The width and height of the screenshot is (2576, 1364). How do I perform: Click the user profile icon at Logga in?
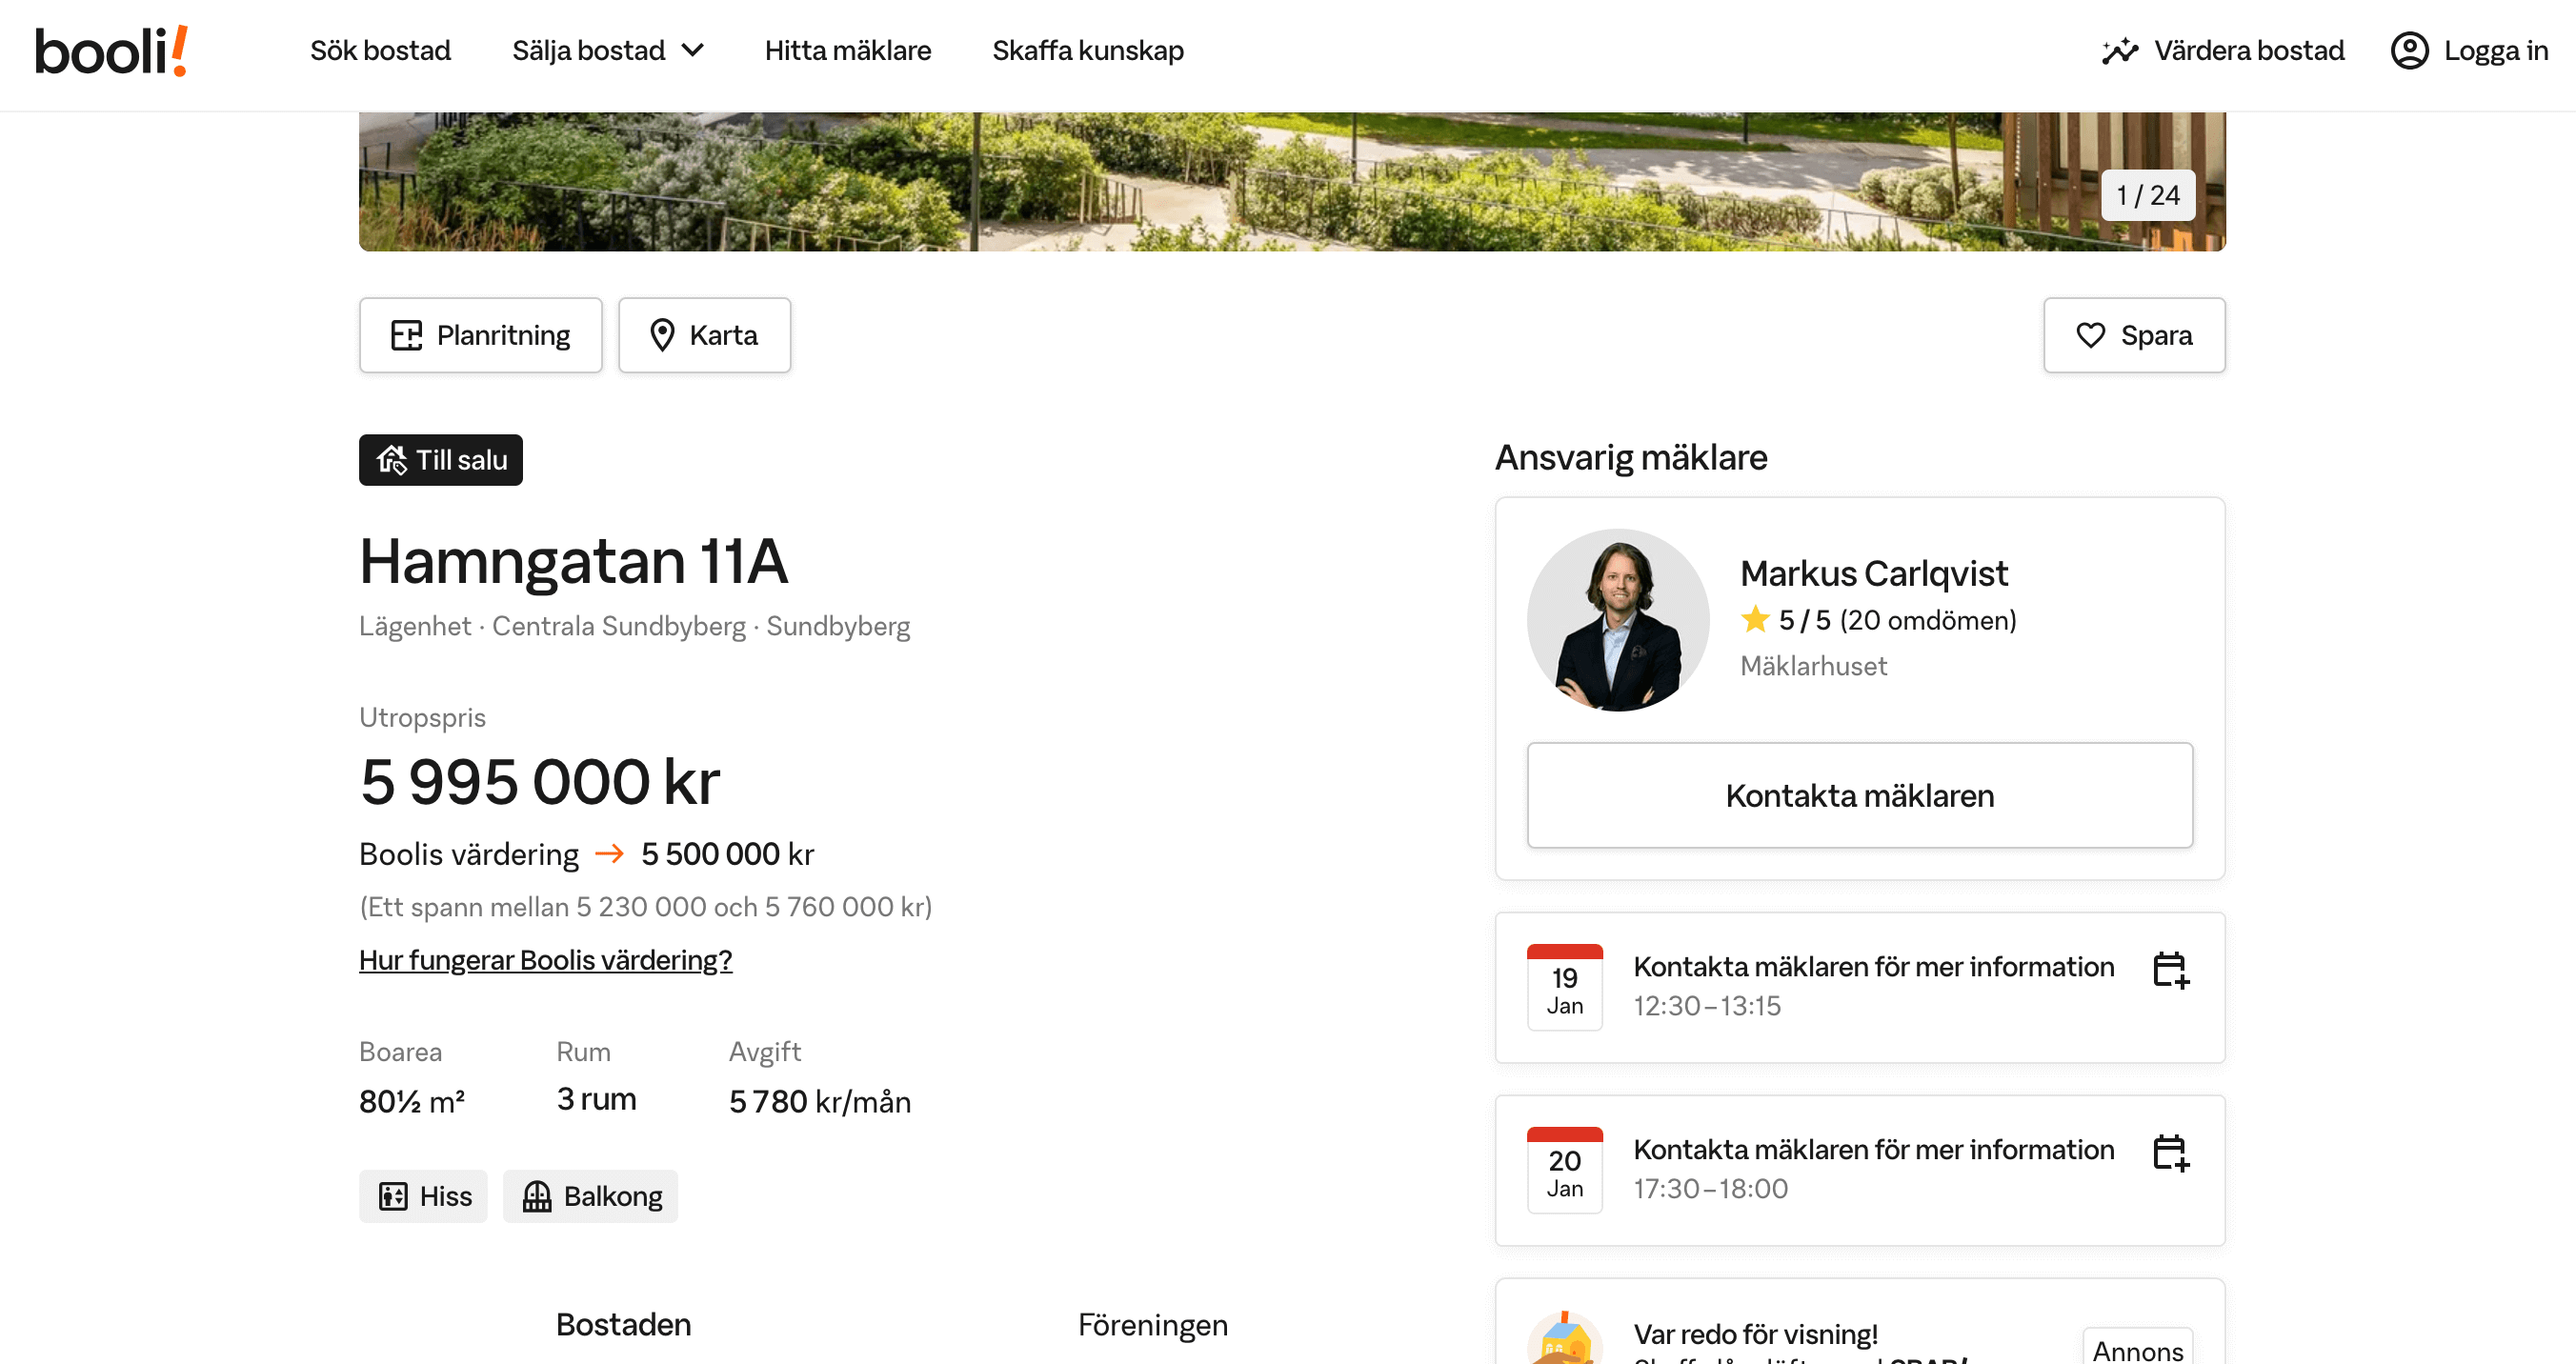coord(2409,51)
